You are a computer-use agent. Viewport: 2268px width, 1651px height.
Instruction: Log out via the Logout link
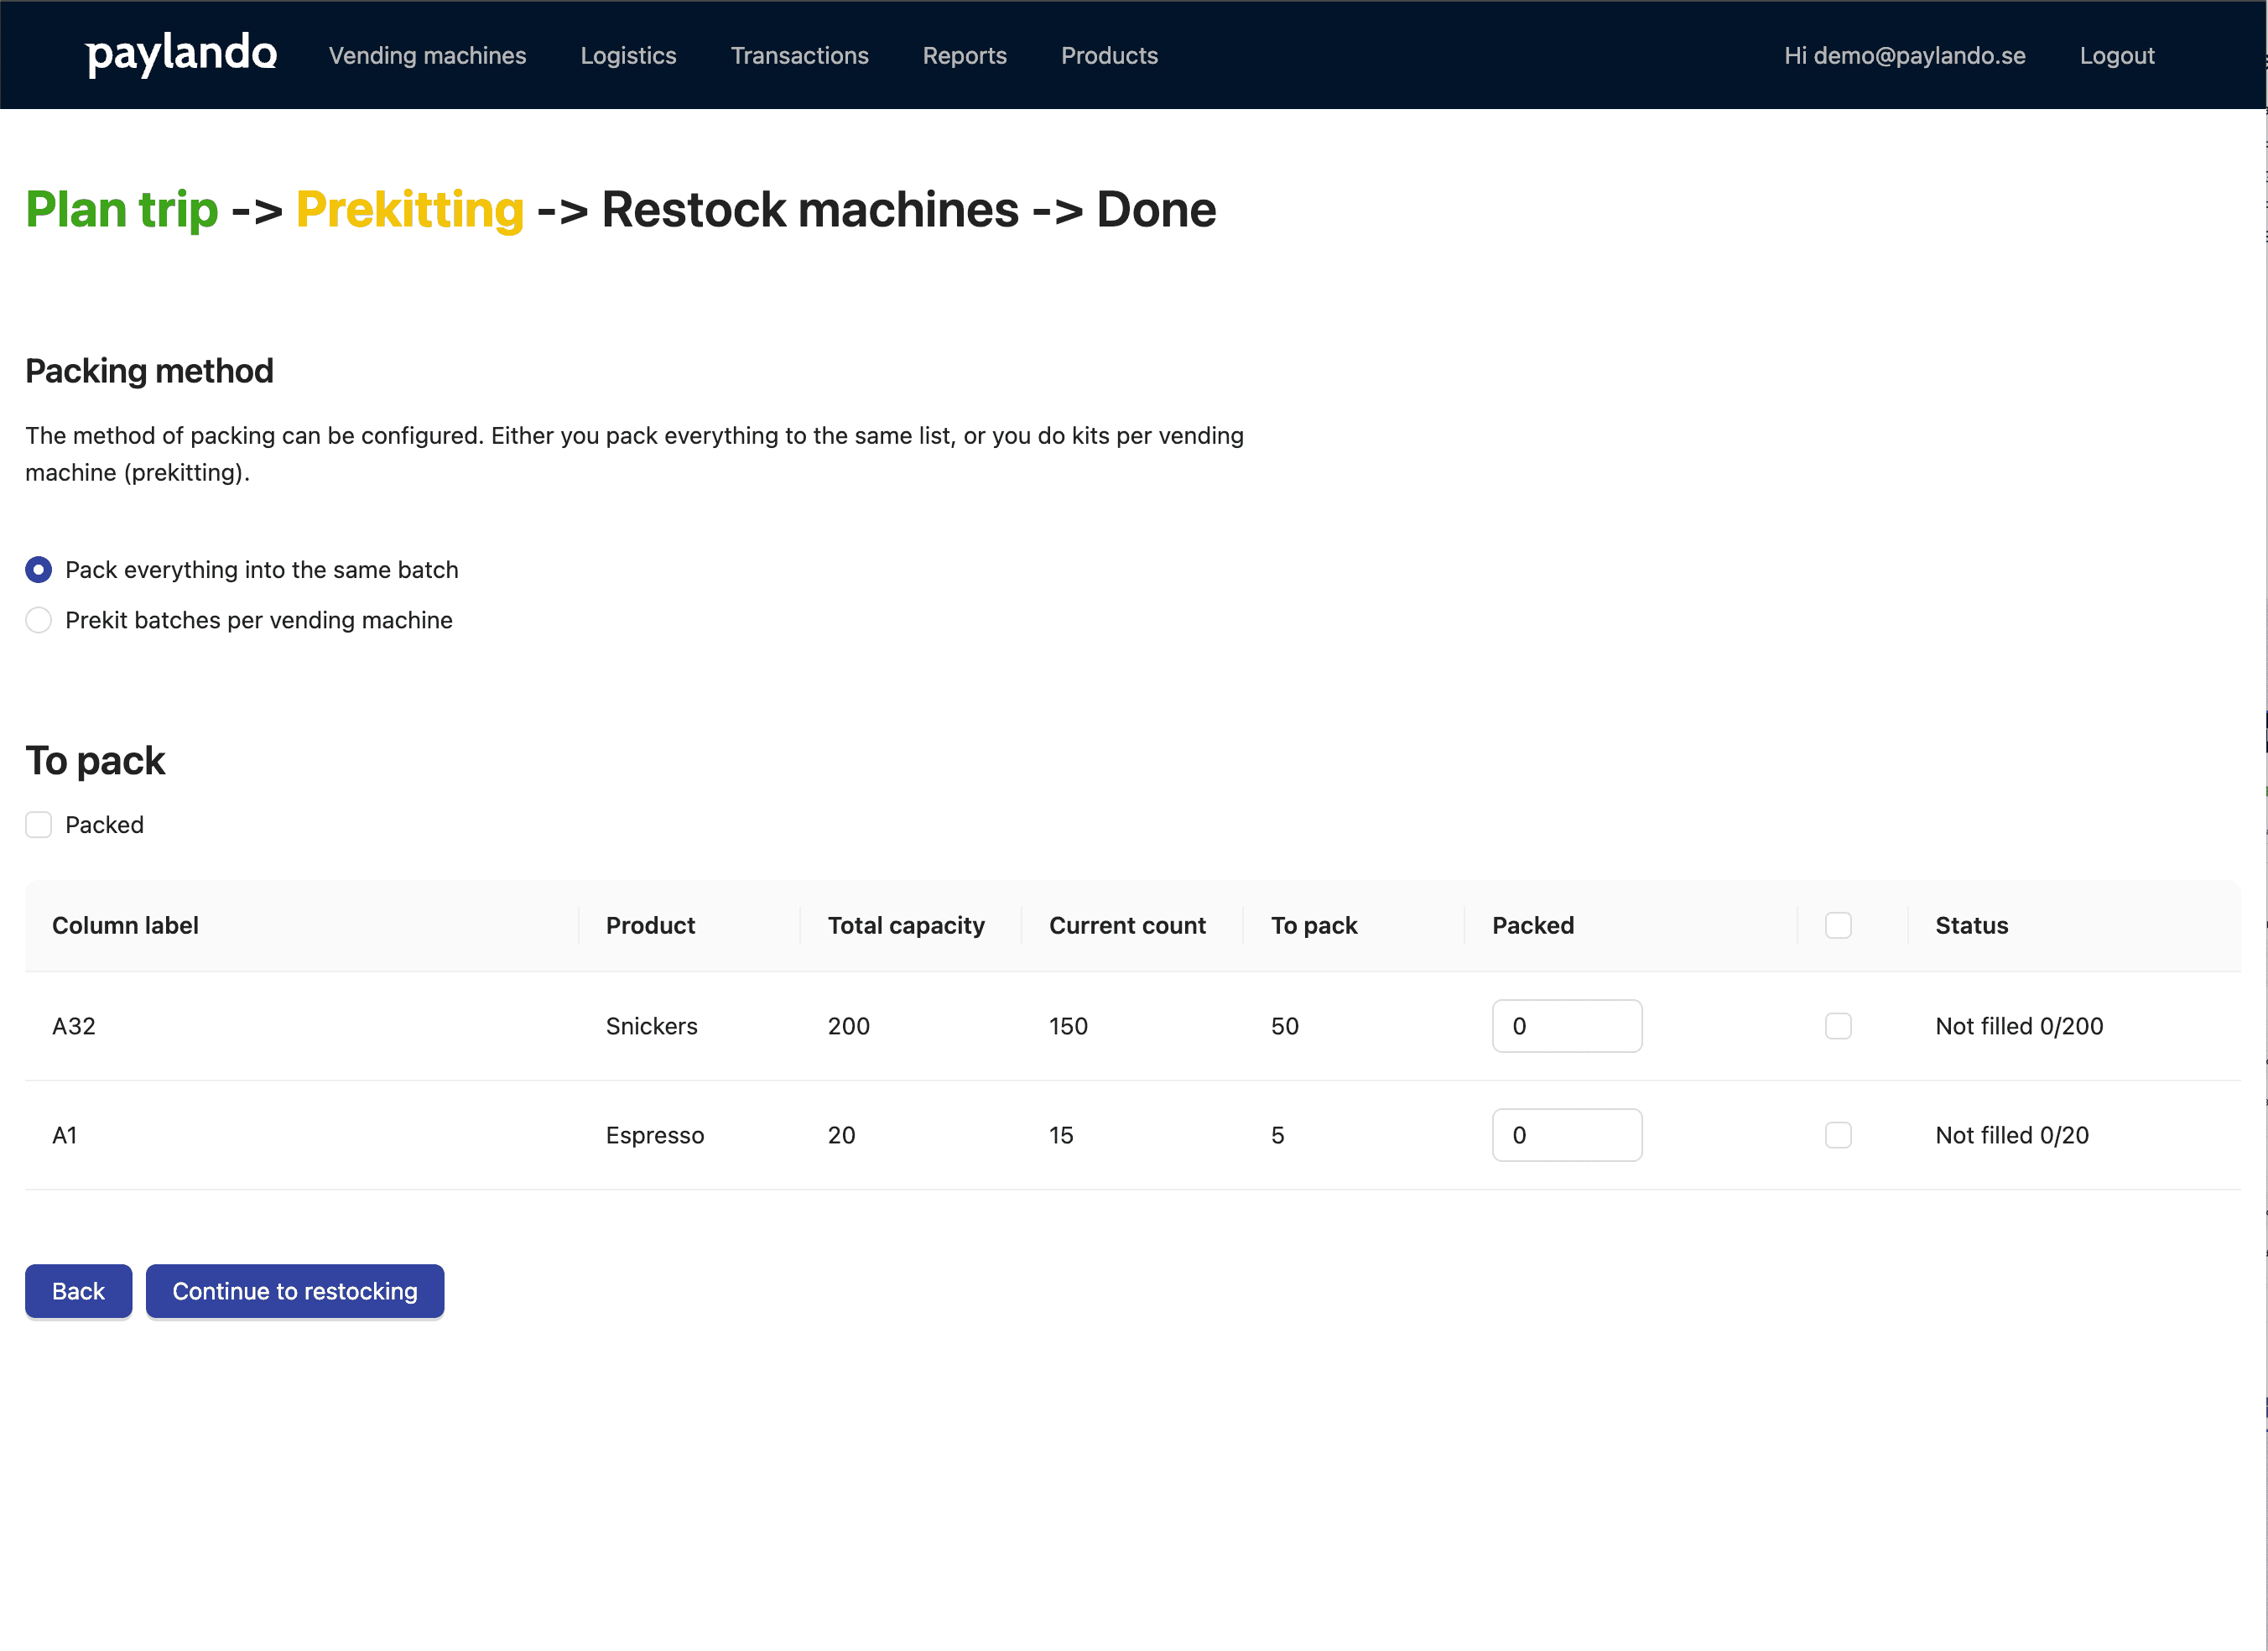2116,56
